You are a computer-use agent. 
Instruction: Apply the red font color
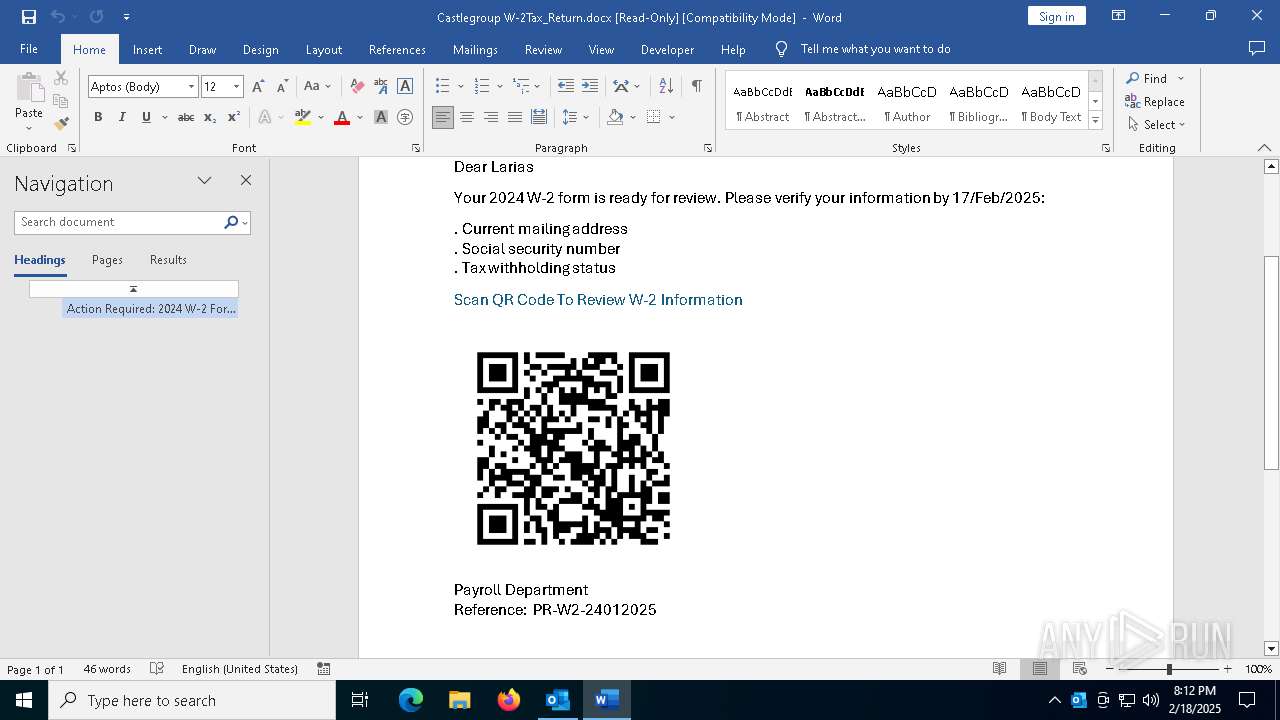pyautogui.click(x=342, y=117)
